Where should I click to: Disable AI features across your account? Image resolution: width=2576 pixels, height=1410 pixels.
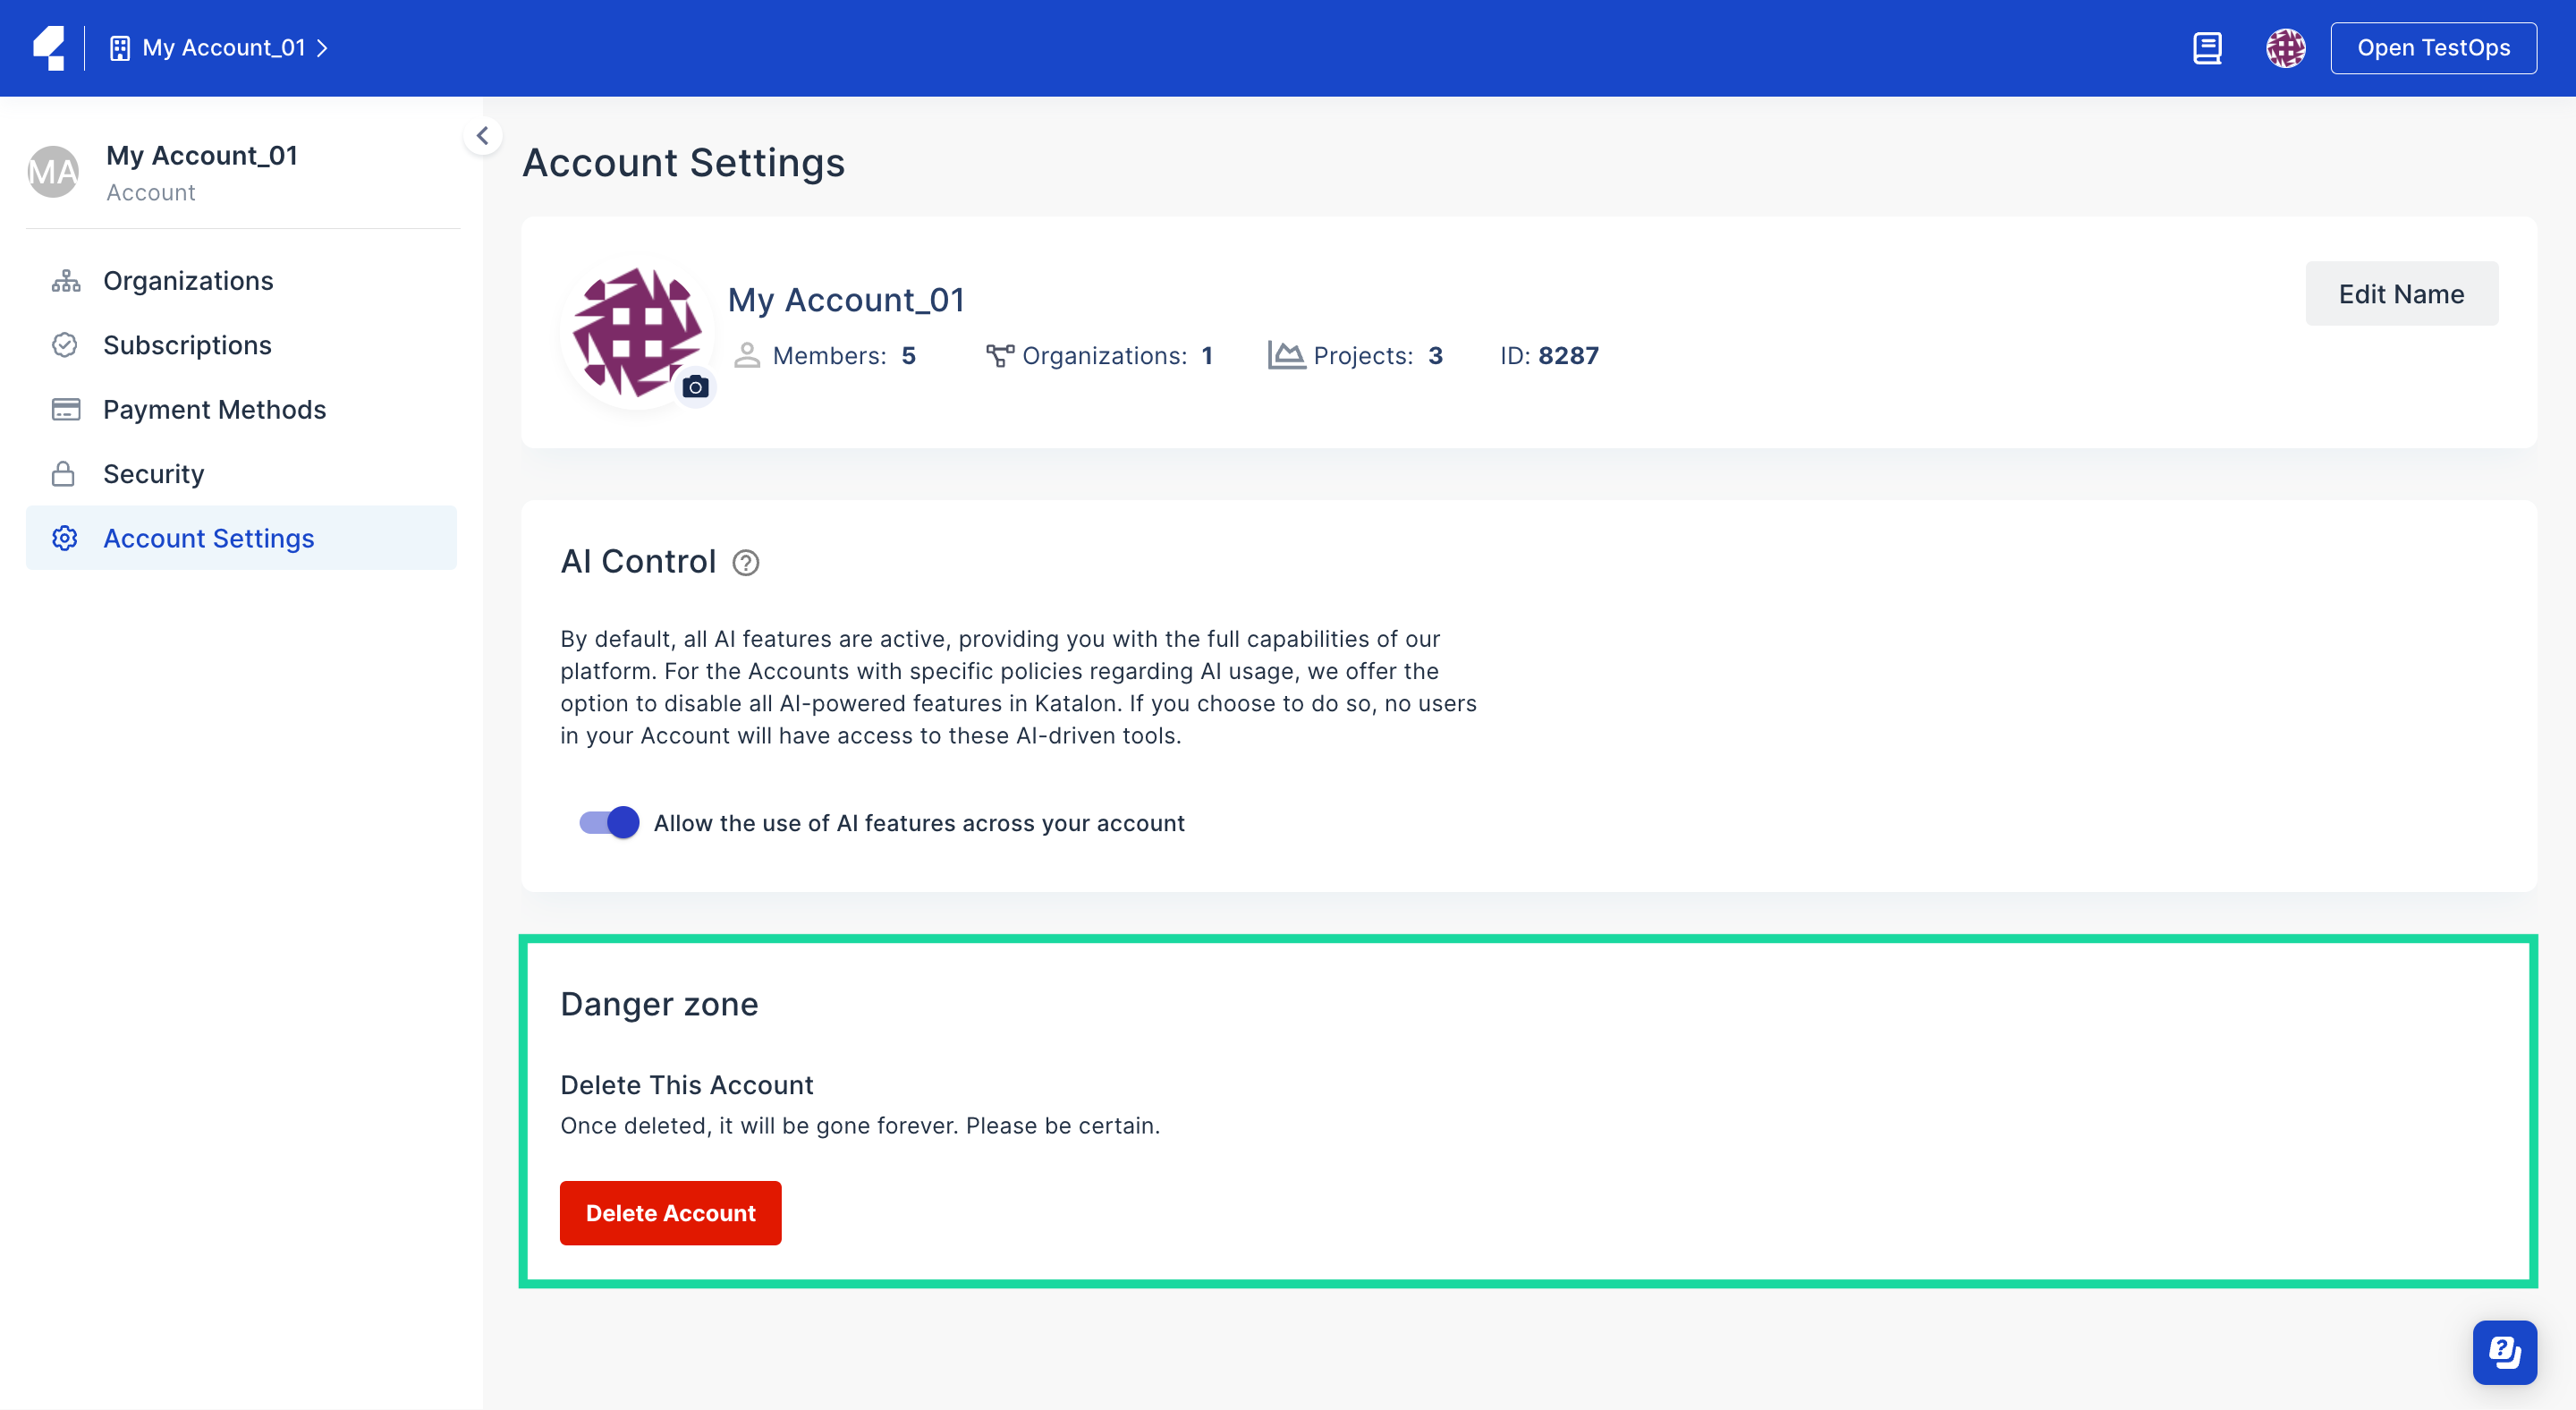coord(607,822)
